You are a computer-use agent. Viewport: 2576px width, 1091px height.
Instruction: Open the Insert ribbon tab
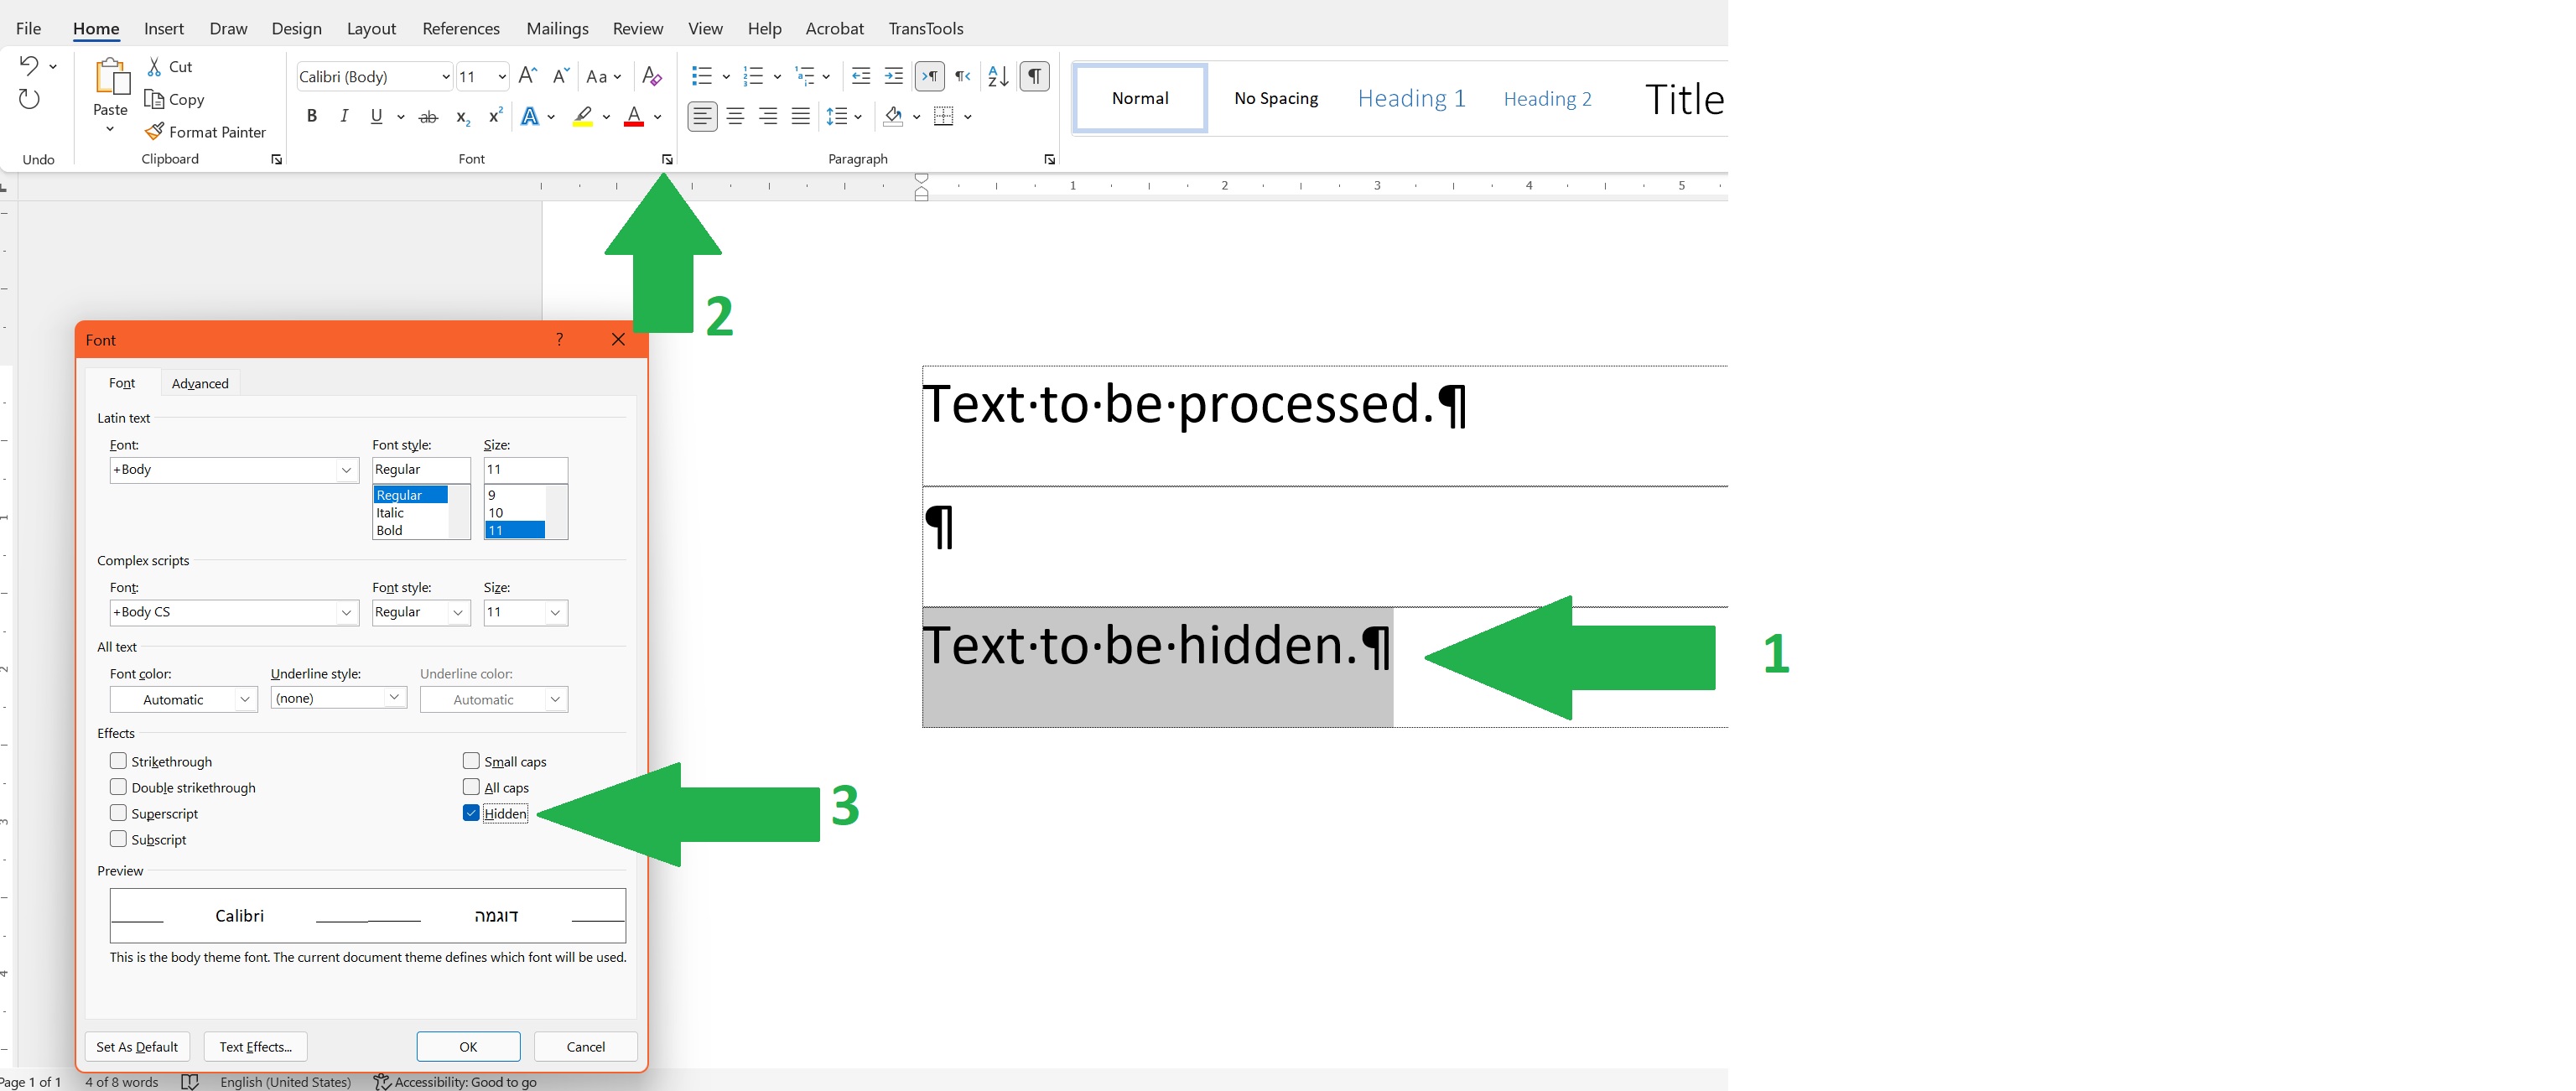164,28
